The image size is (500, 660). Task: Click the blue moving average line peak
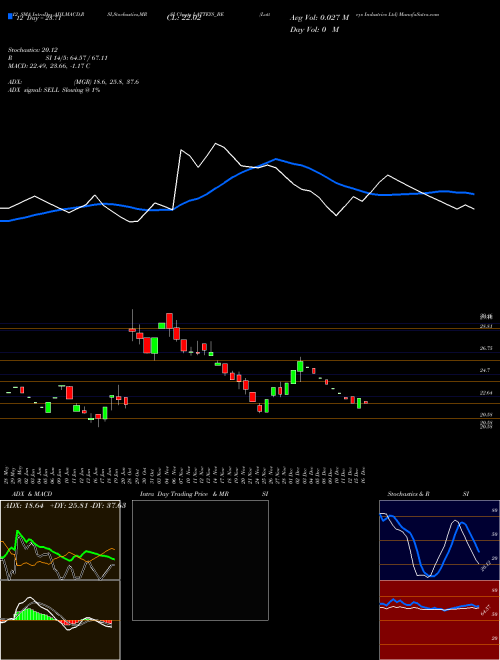(x=276, y=159)
